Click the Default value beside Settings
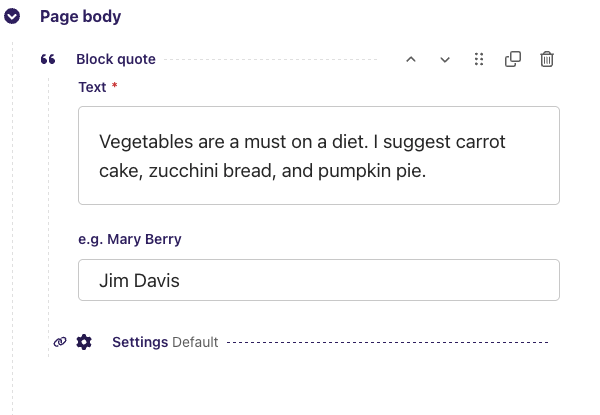600x415 pixels. 195,342
